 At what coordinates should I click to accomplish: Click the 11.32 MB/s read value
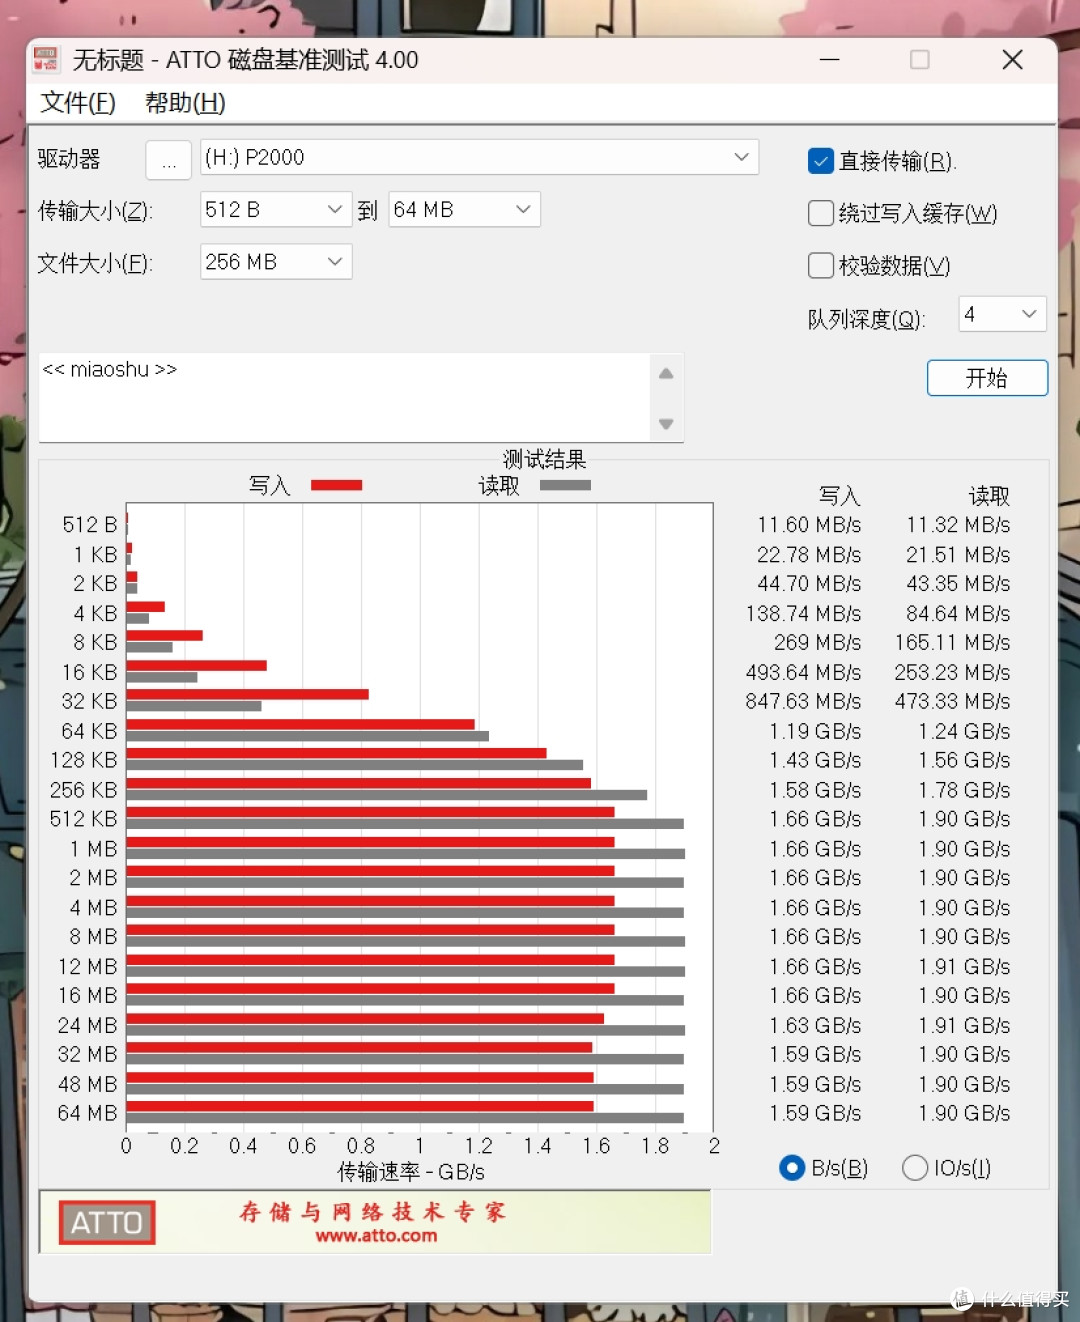pos(958,525)
